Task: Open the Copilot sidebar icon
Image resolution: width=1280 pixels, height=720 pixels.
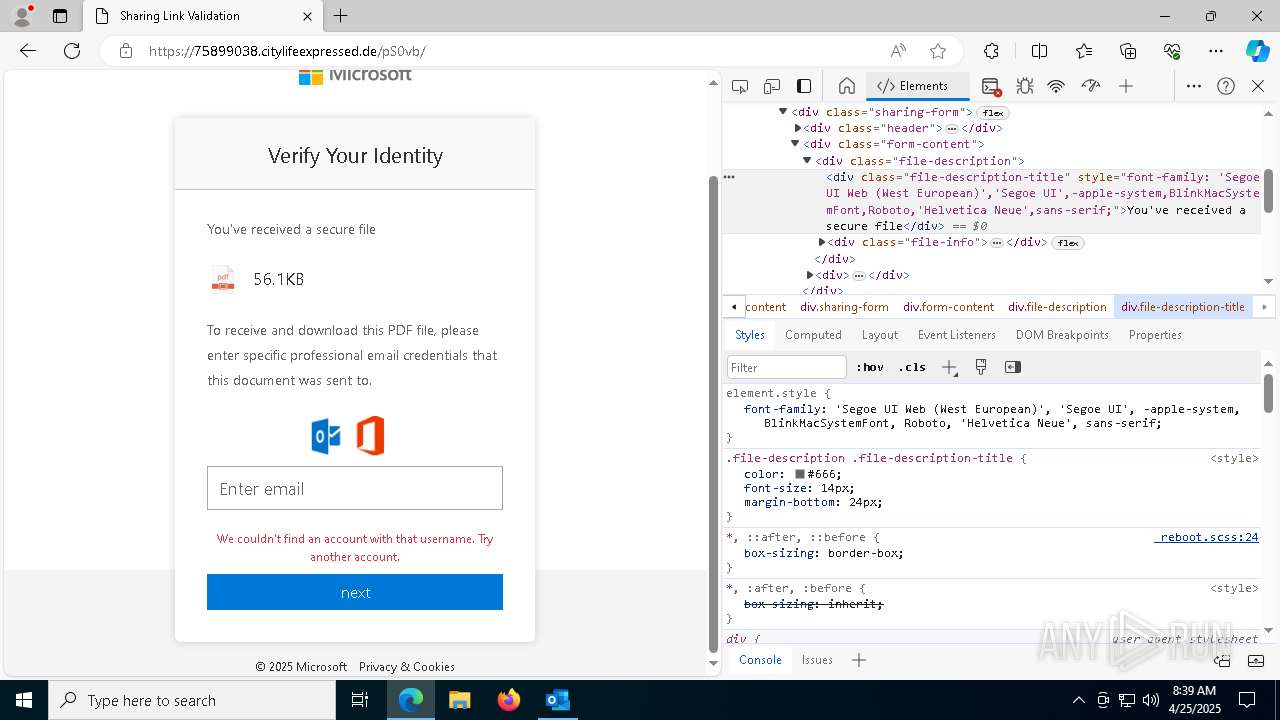Action: (x=1257, y=51)
